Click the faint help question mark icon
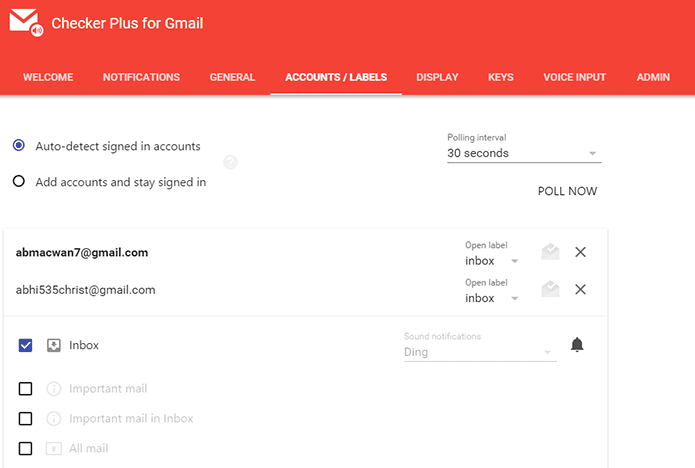The image size is (695, 468). click(230, 163)
